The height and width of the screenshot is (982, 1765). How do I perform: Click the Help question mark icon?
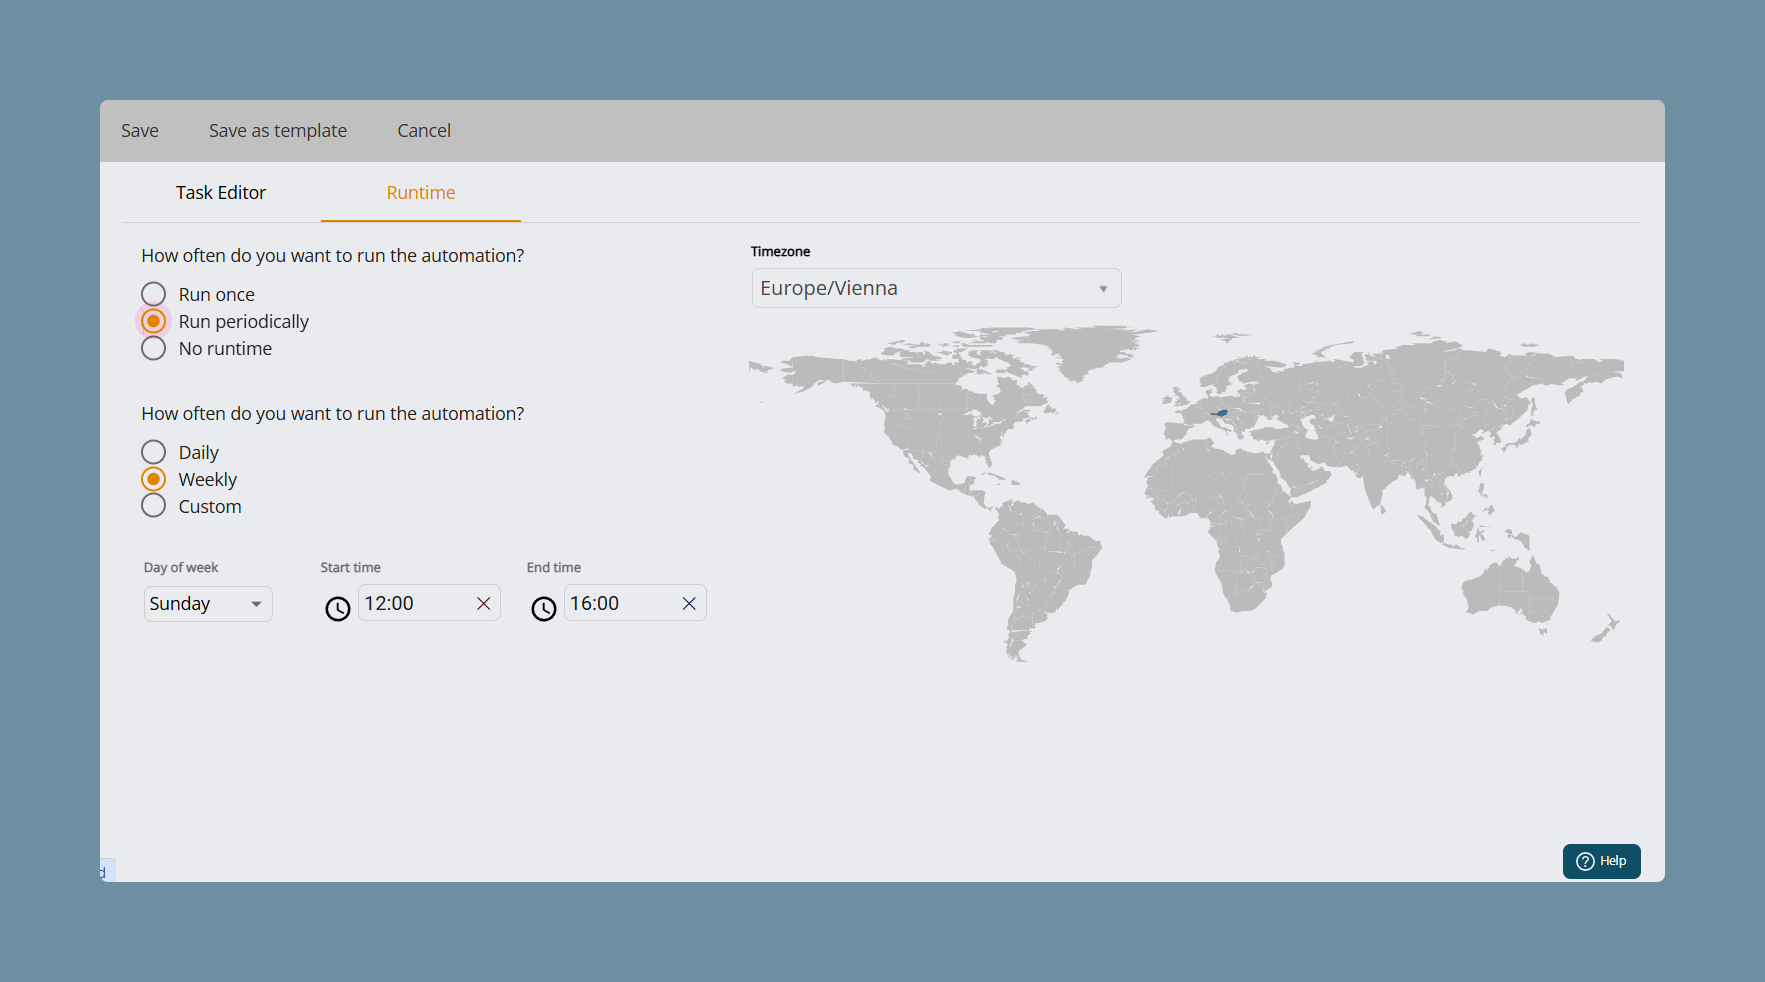pos(1585,861)
